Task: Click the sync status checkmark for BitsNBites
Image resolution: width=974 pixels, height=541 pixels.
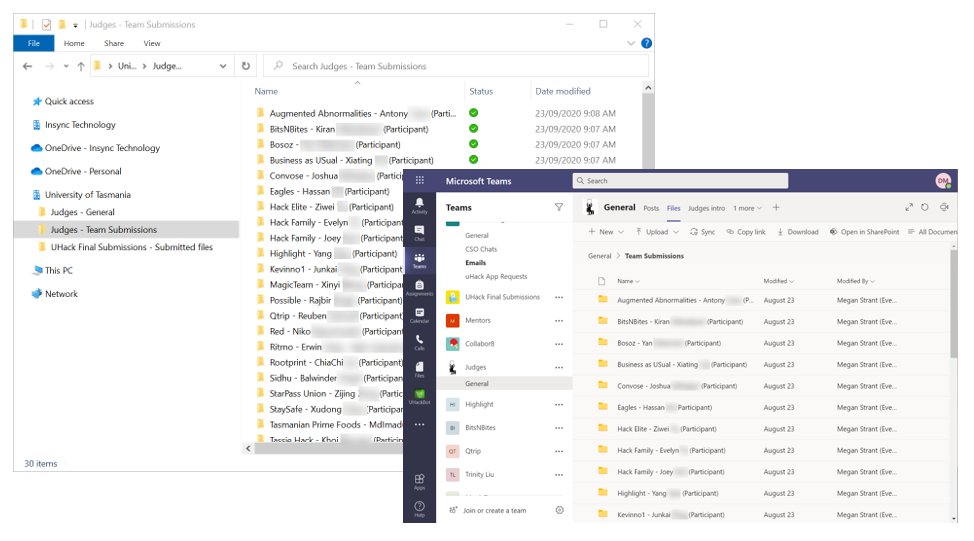Action: (474, 129)
